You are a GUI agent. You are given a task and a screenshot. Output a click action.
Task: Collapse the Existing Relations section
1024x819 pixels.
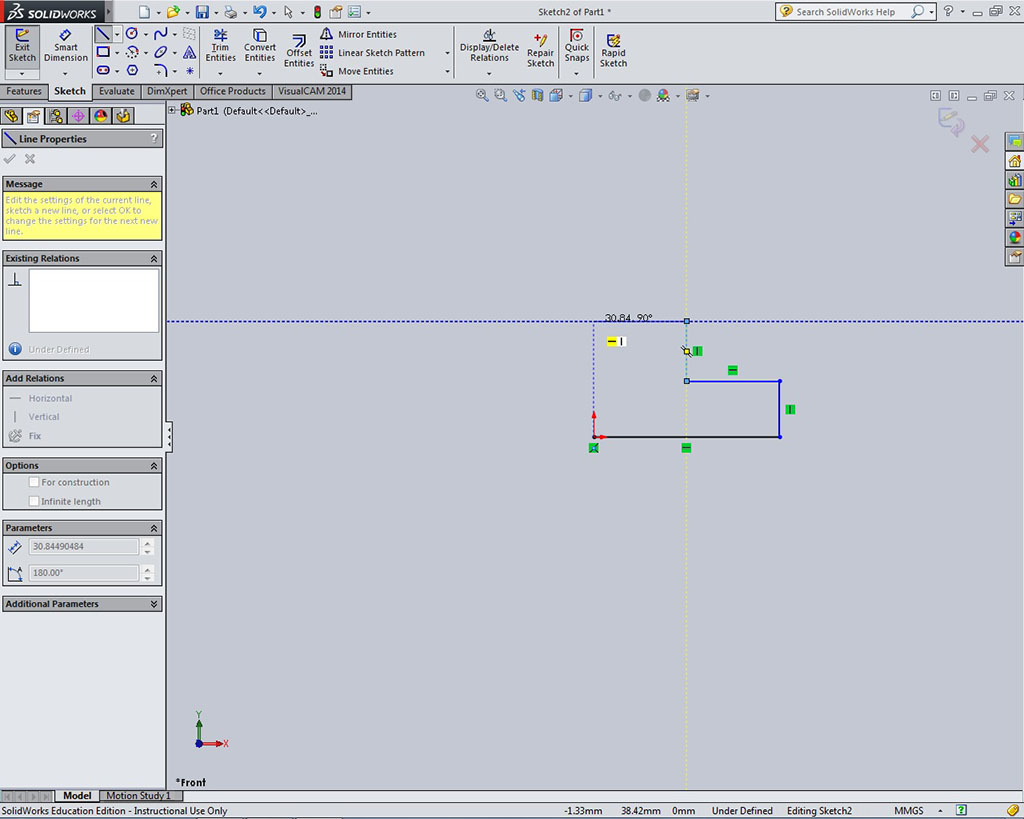coord(154,258)
